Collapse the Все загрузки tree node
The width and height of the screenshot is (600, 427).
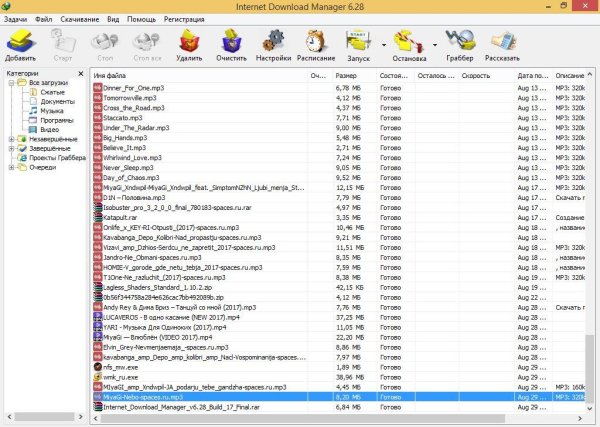point(11,83)
